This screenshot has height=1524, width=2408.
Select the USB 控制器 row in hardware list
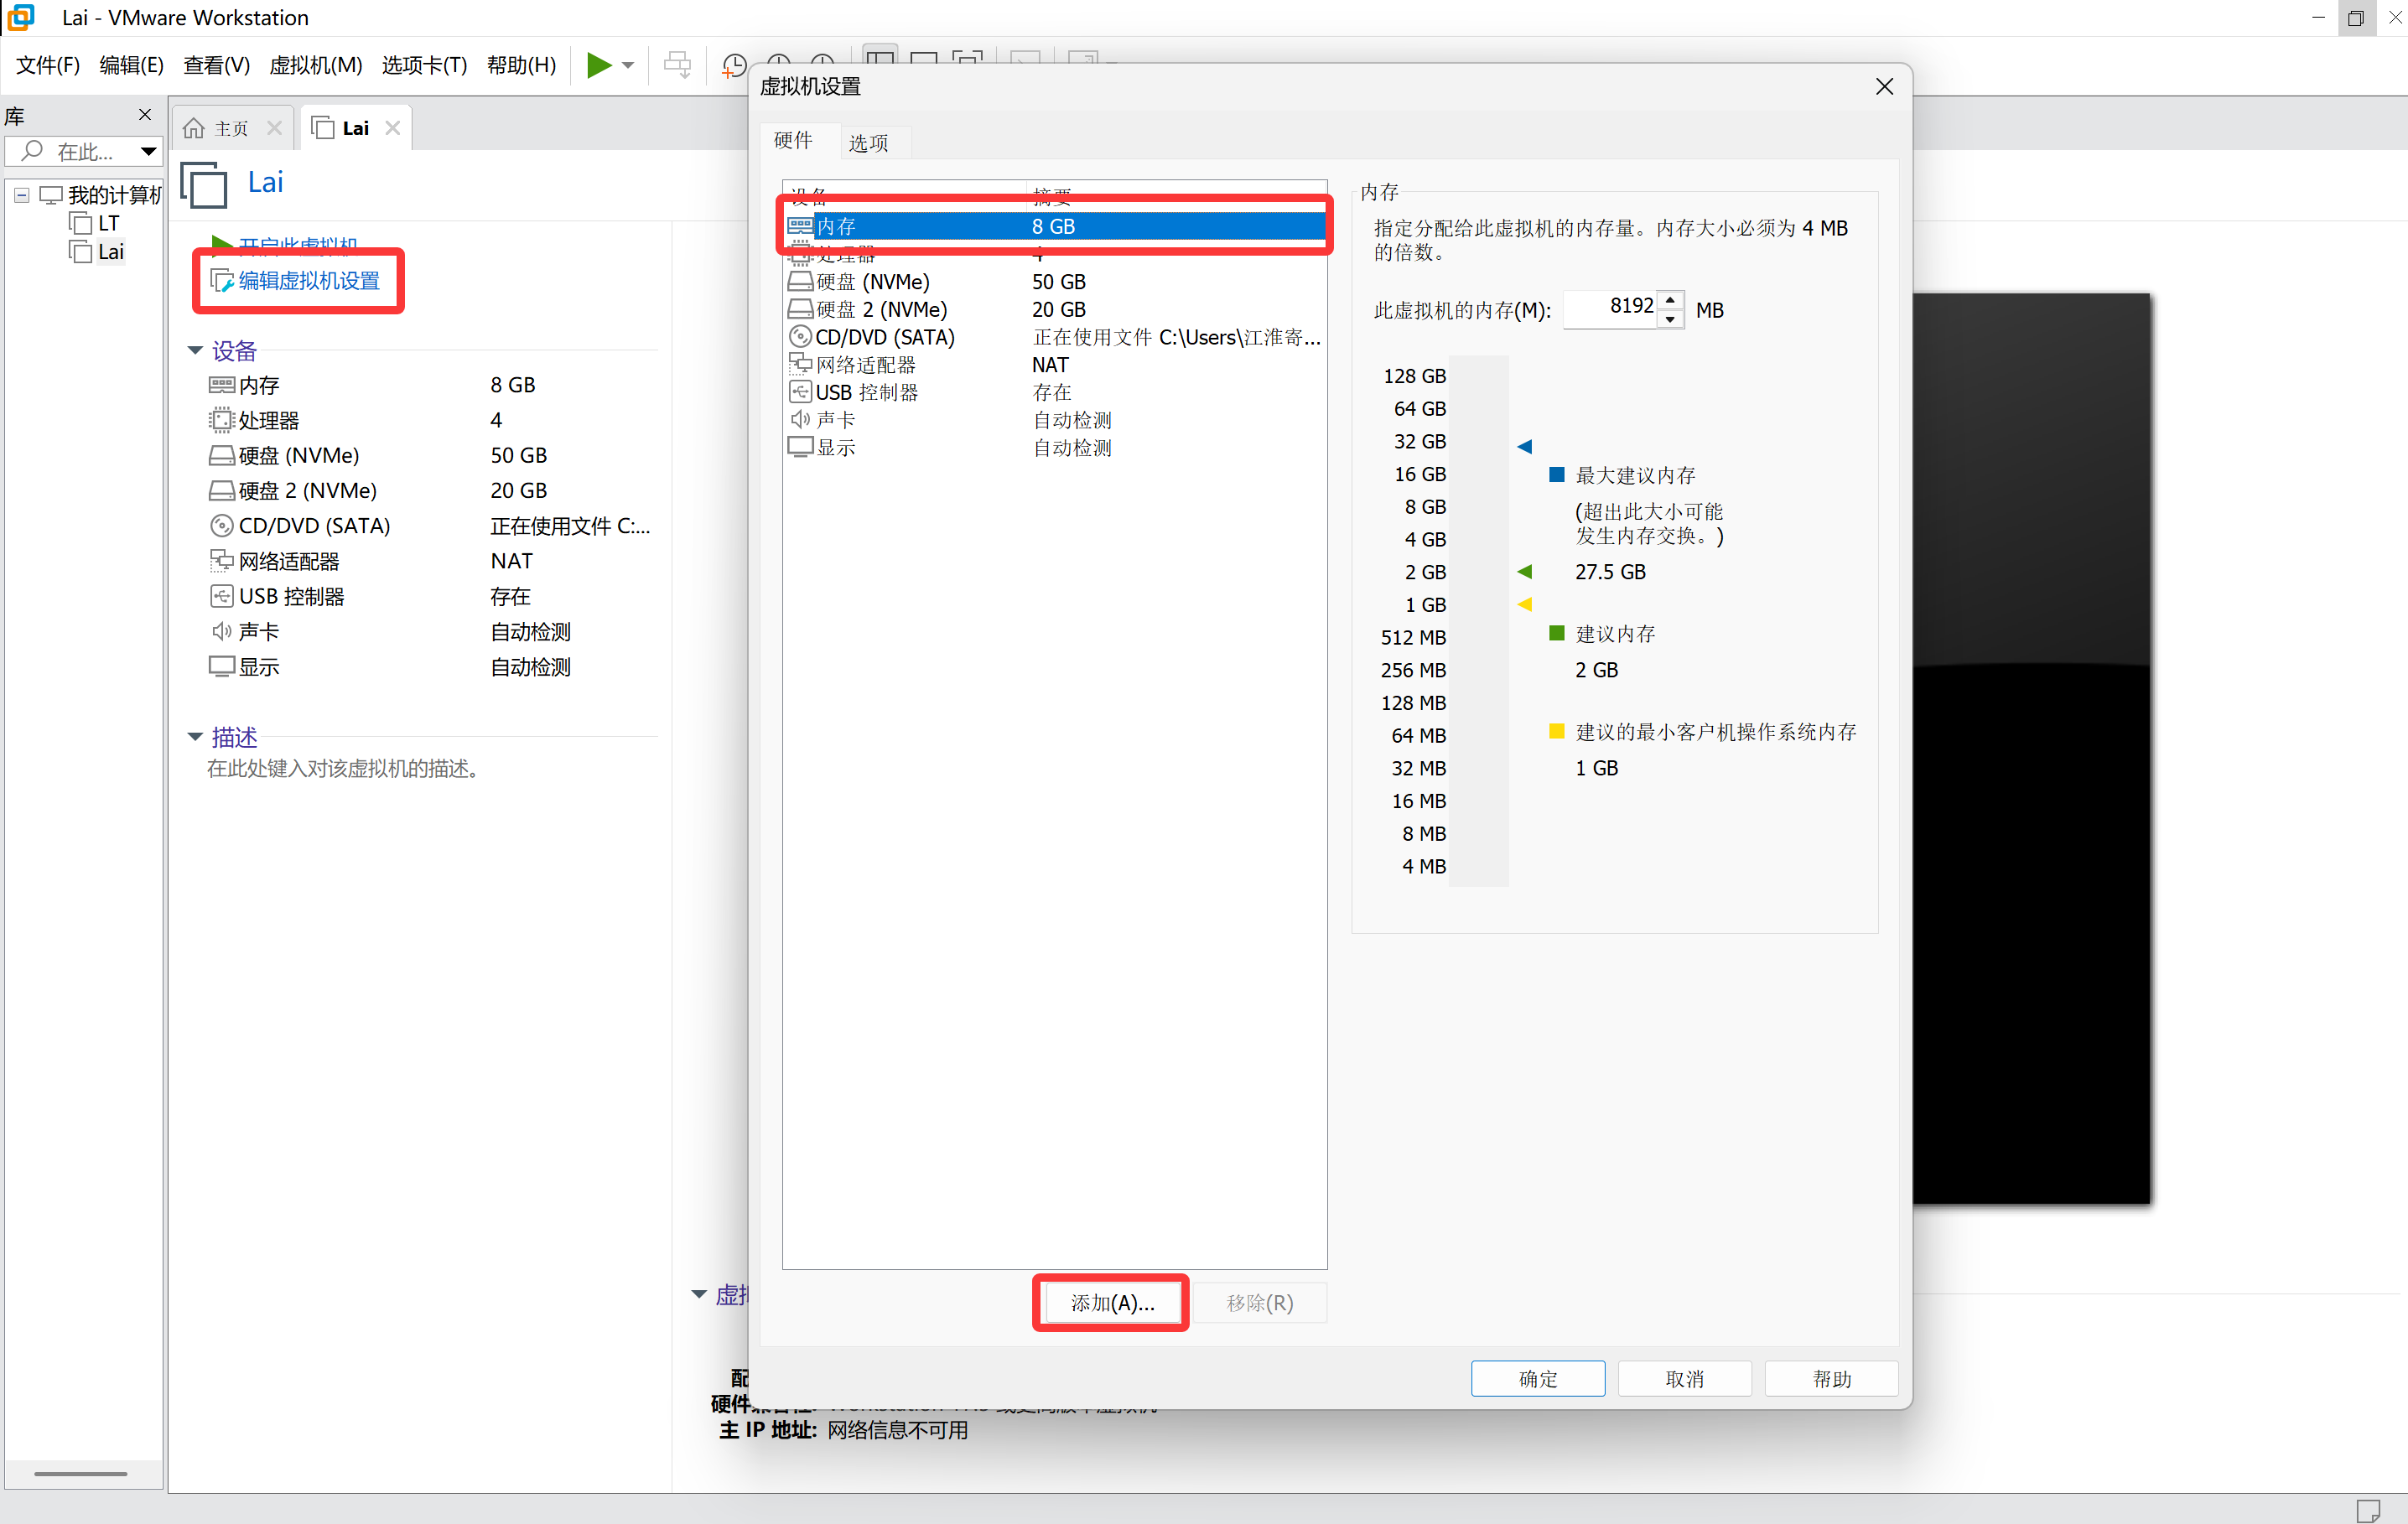point(1055,393)
